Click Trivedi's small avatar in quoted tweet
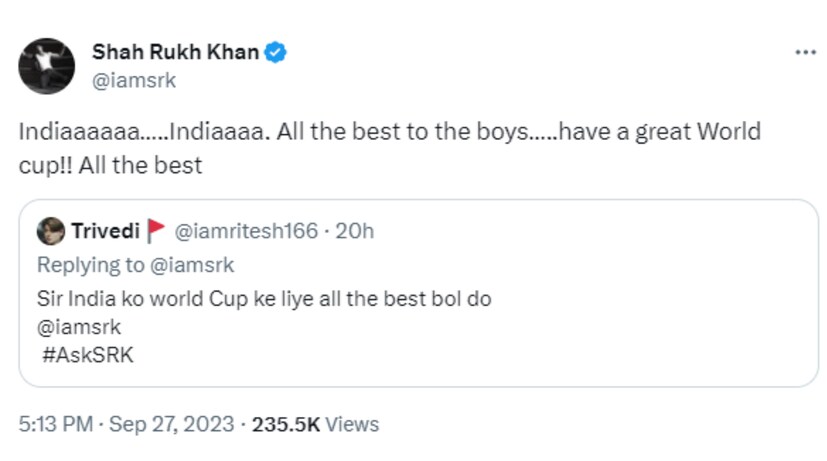The image size is (827, 461). [x=51, y=232]
